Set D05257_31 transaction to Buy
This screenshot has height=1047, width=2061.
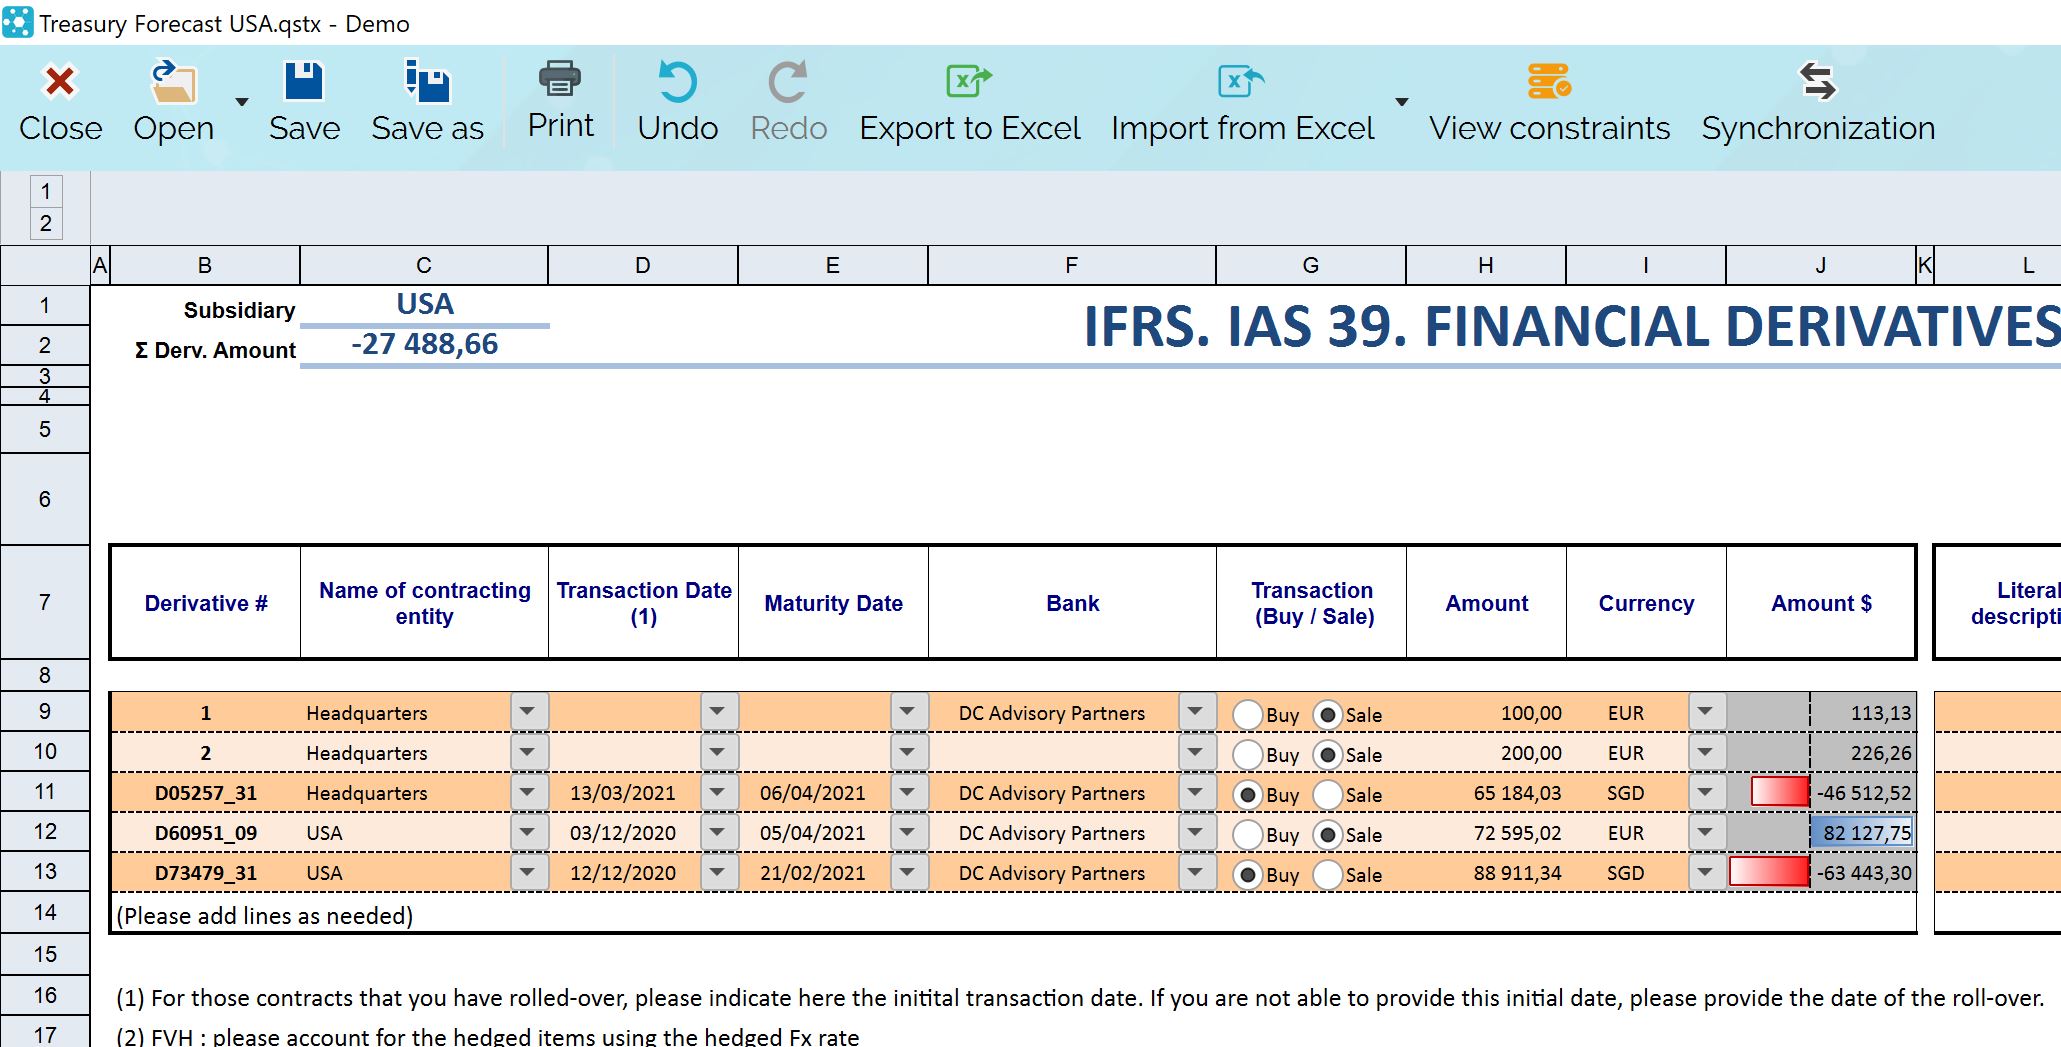click(x=1247, y=795)
